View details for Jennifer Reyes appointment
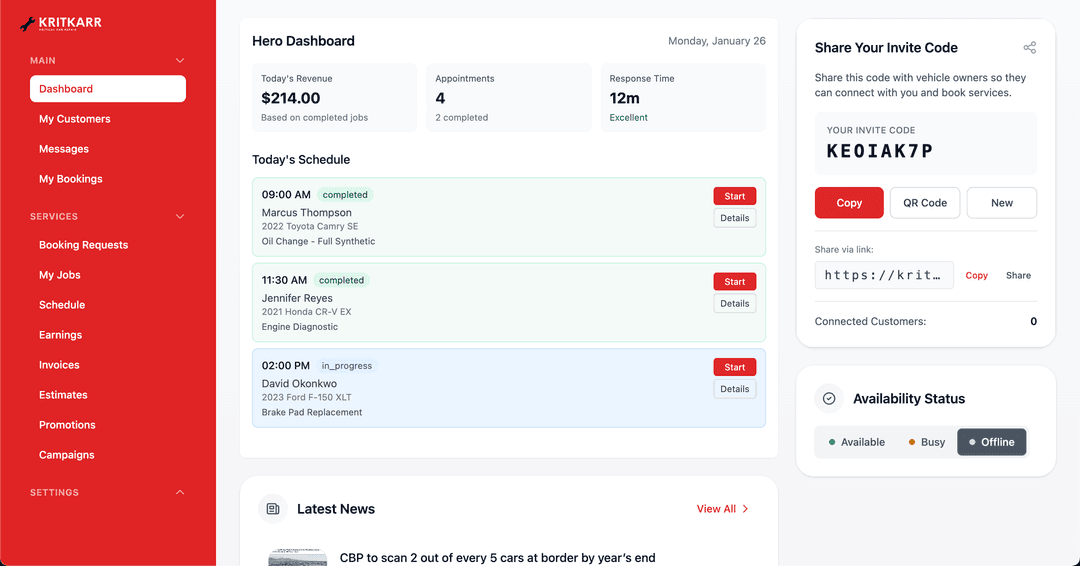Viewport: 1080px width, 566px height. tap(734, 304)
